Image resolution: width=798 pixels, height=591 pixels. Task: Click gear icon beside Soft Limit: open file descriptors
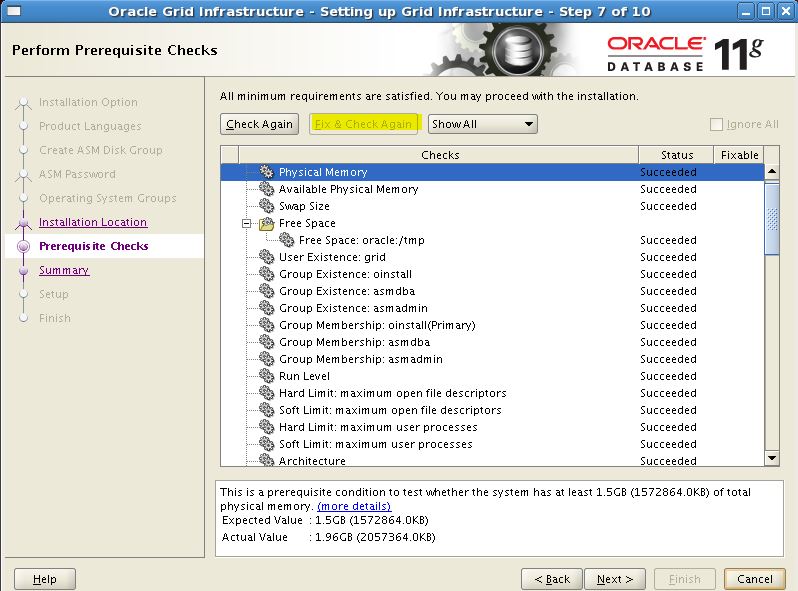266,410
